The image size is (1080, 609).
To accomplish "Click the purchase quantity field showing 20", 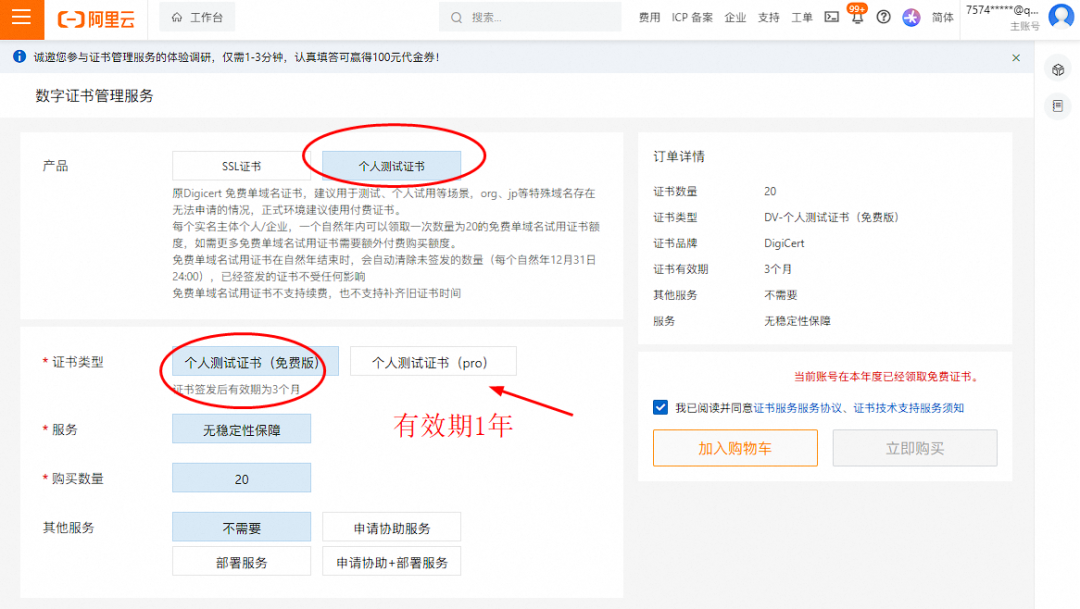I will point(241,478).
